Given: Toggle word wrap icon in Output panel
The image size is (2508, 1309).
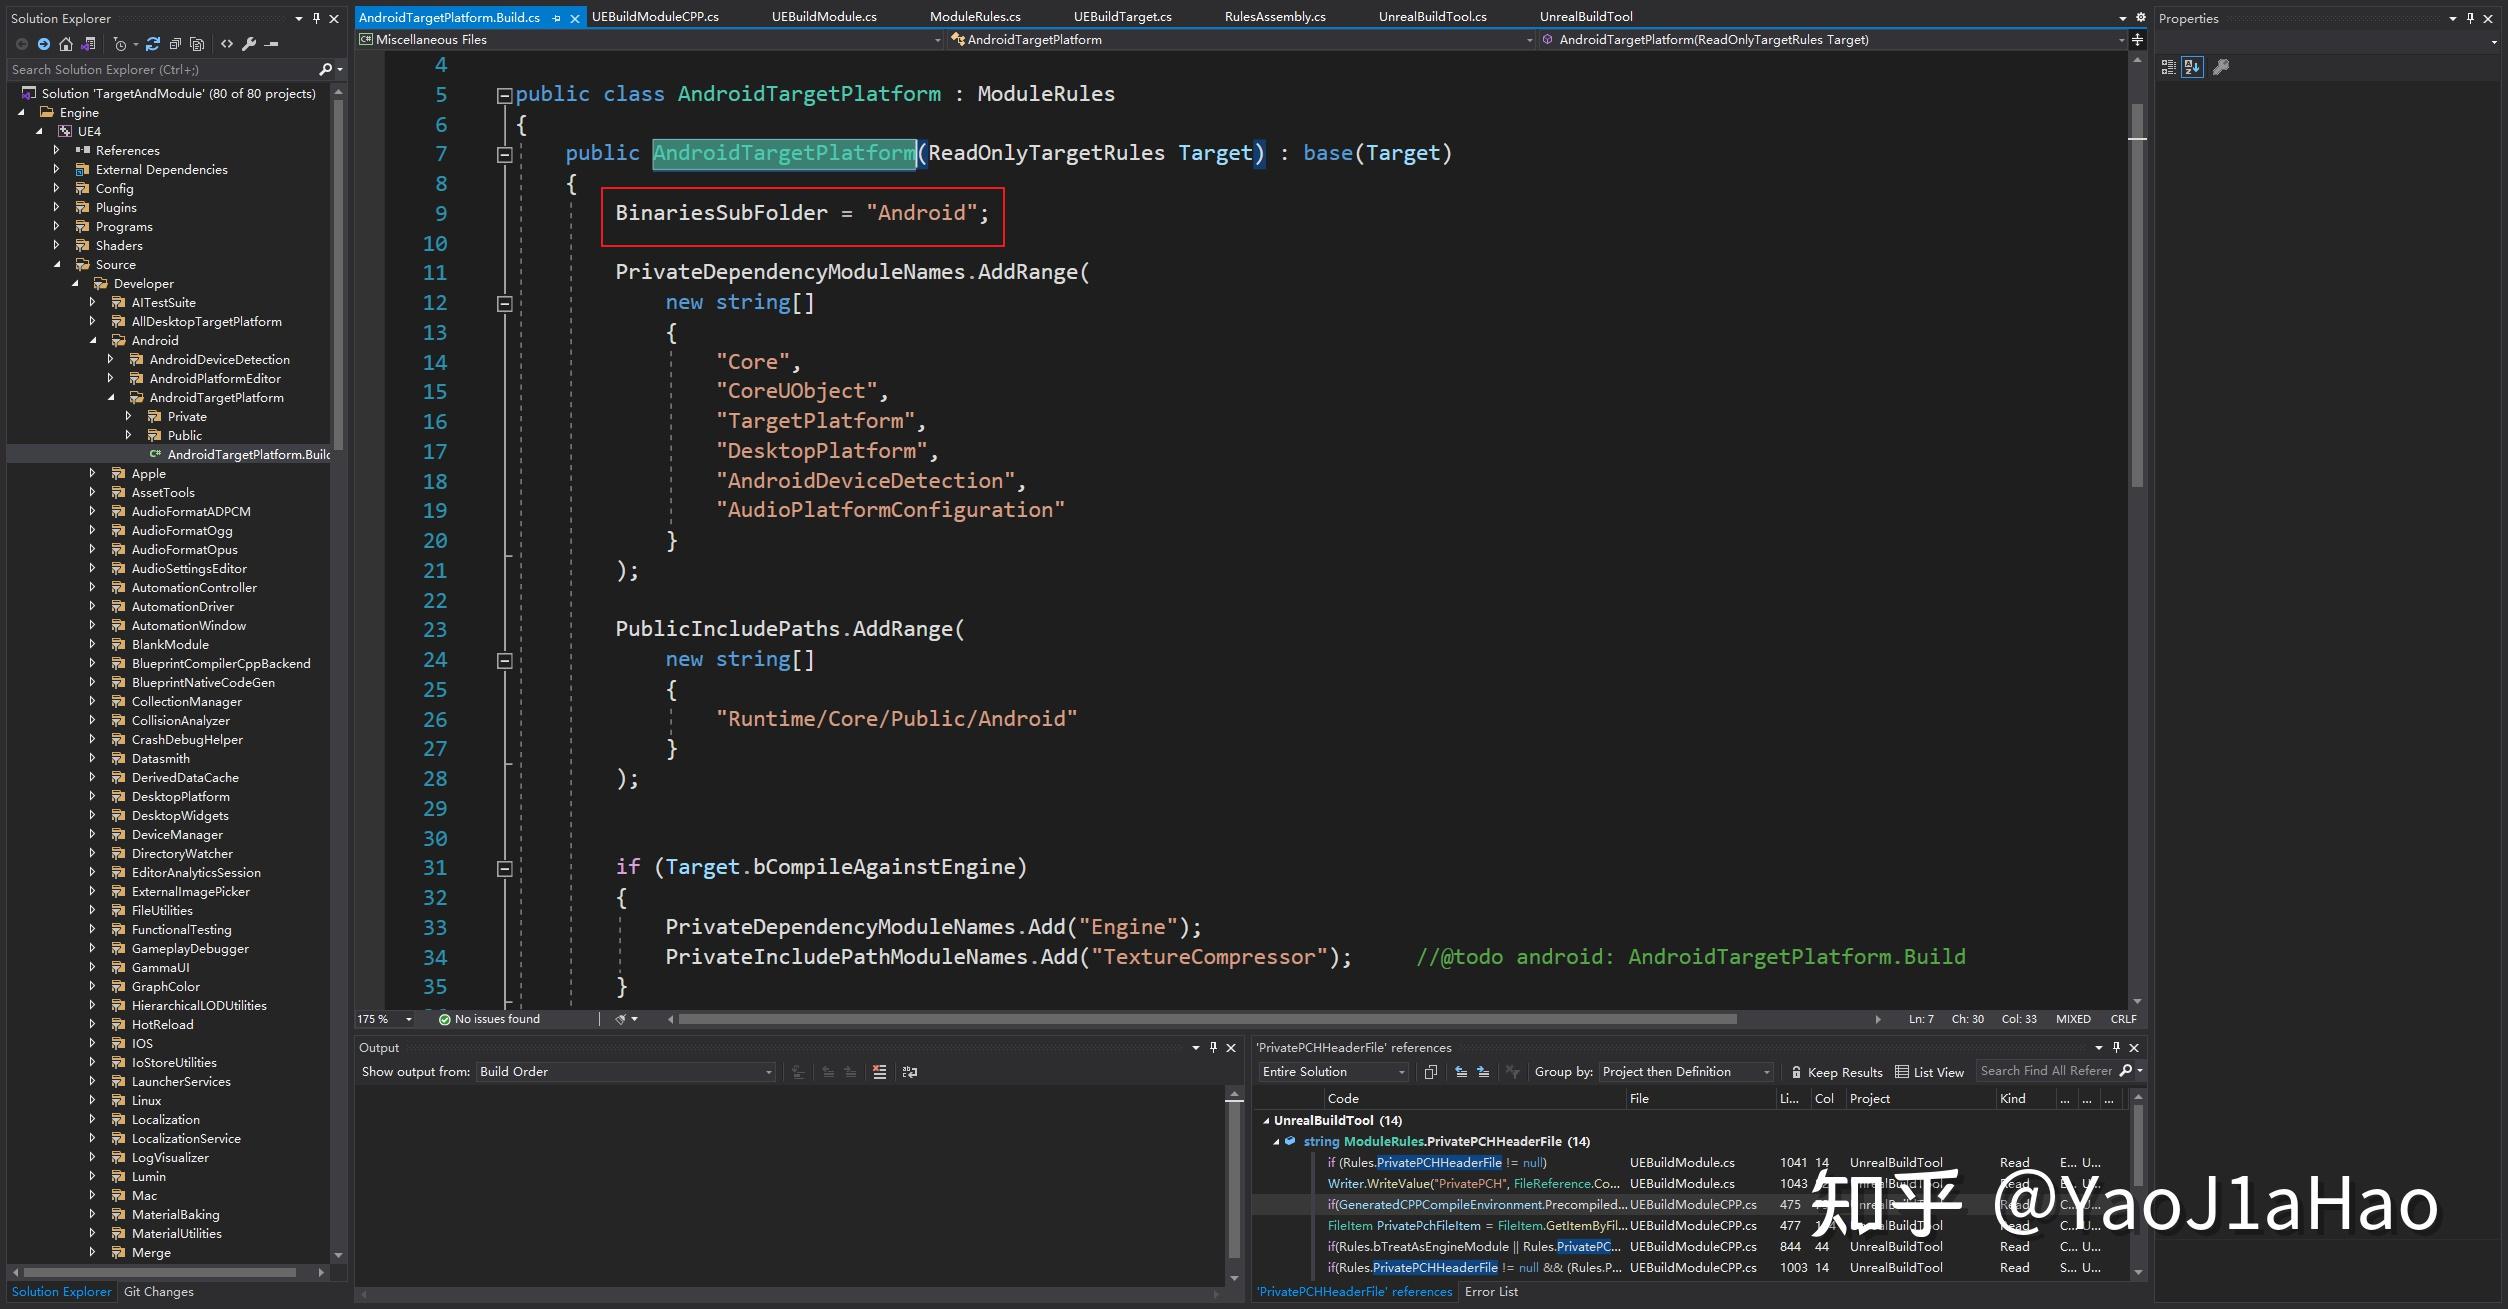Looking at the screenshot, I should point(909,1072).
